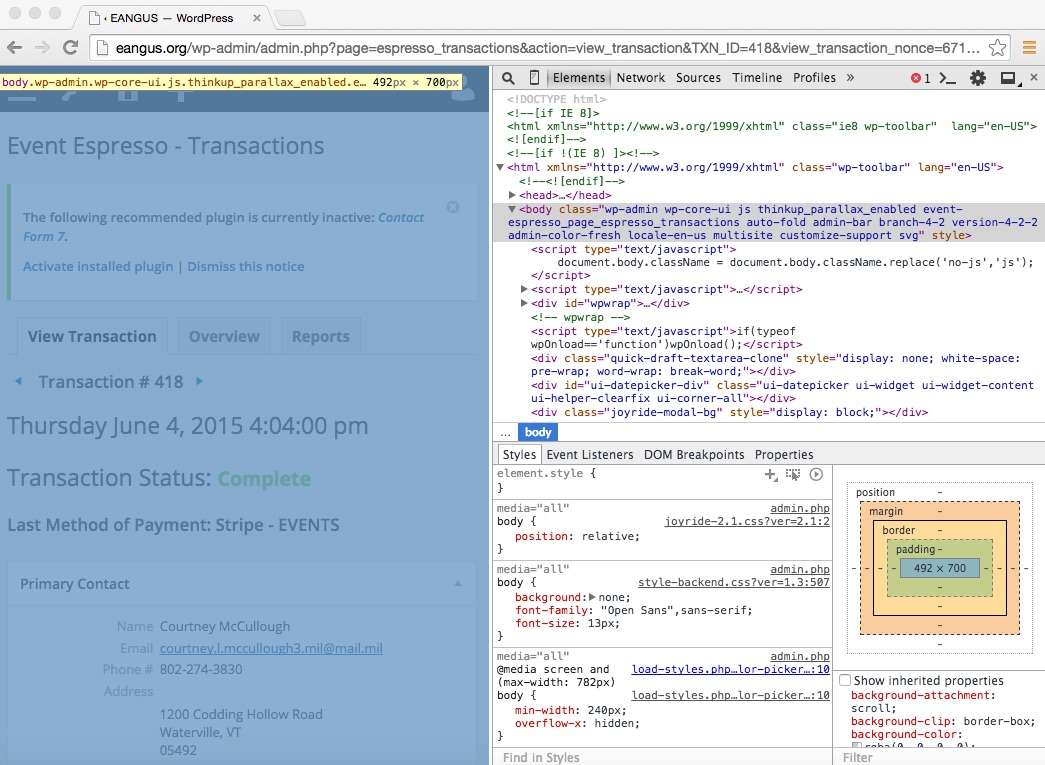Viewport: 1045px width, 765px height.
Task: Collapse the Primary Contact metabox arrow
Action: tap(458, 584)
